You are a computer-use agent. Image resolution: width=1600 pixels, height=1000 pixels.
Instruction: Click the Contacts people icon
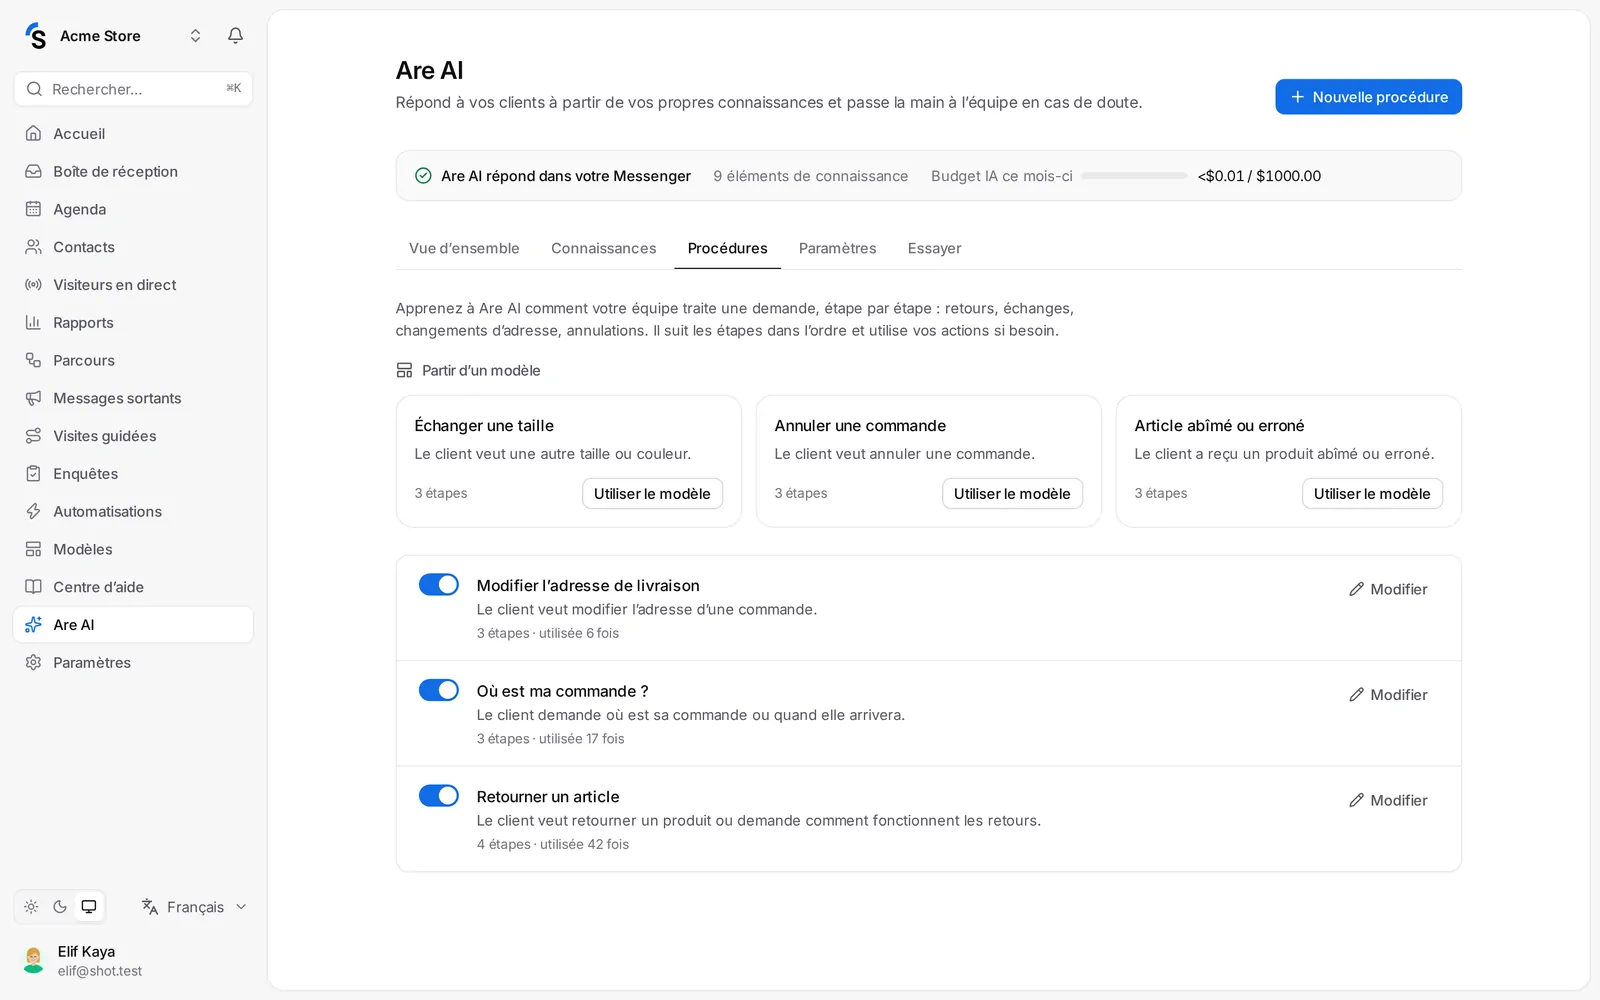(x=33, y=247)
